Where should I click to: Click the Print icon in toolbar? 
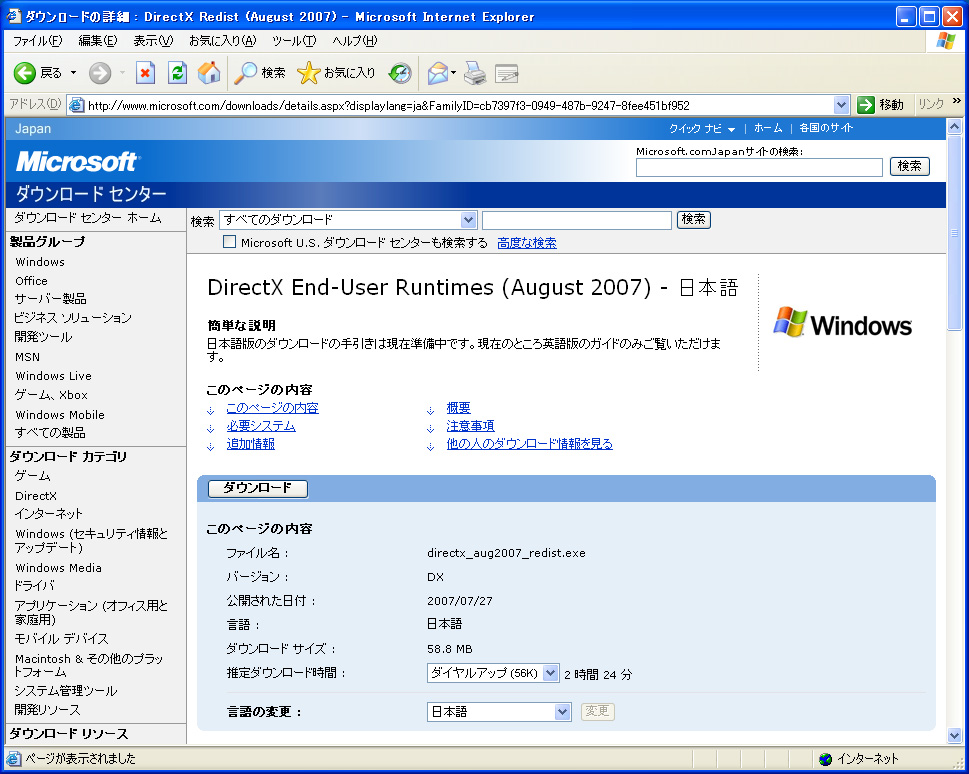[x=474, y=73]
